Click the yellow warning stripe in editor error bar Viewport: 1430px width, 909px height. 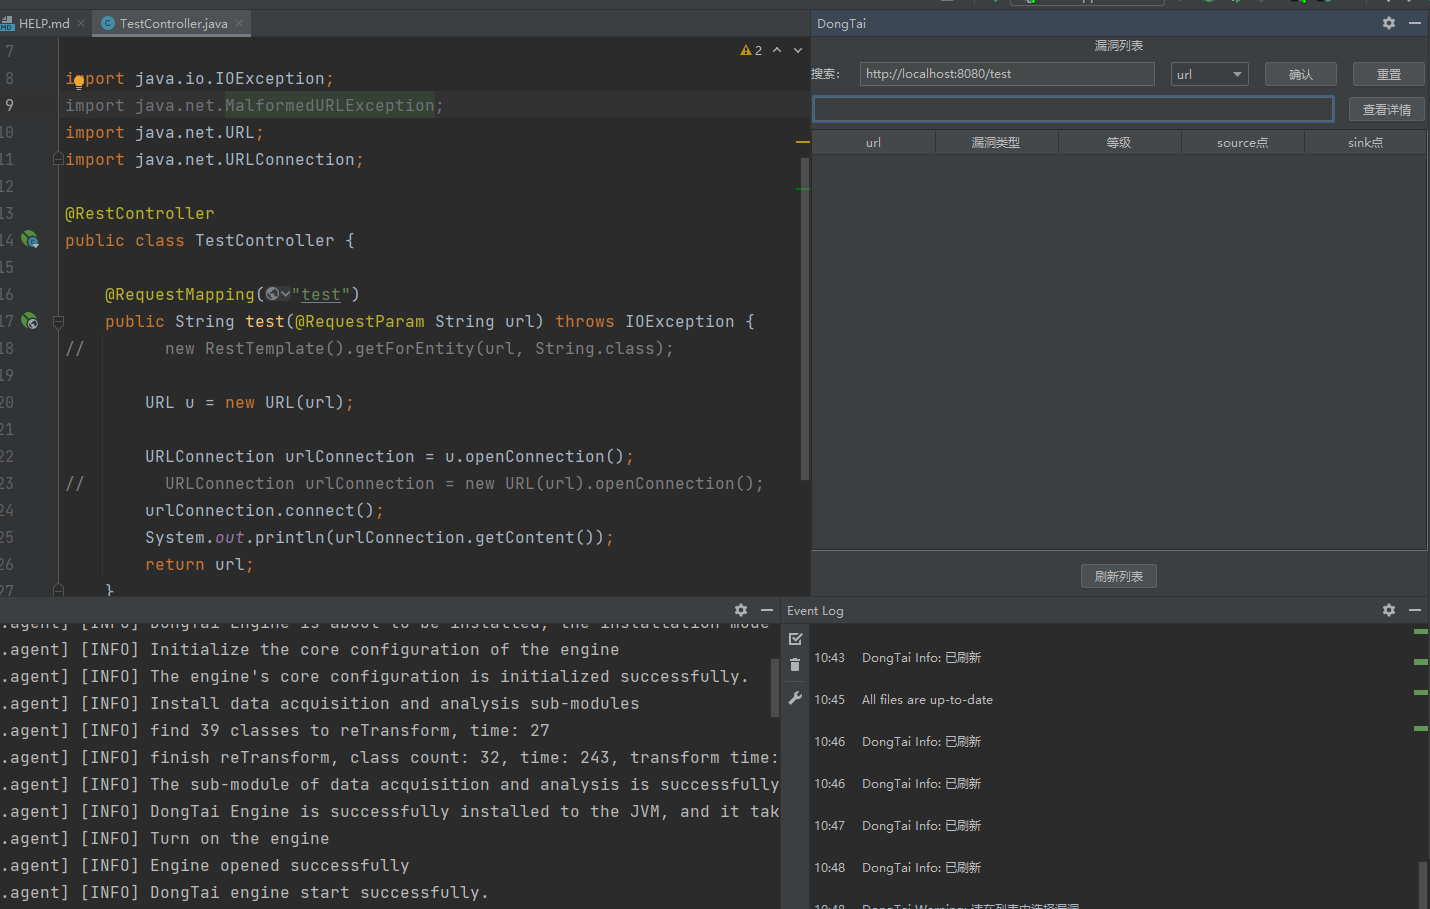[802, 143]
